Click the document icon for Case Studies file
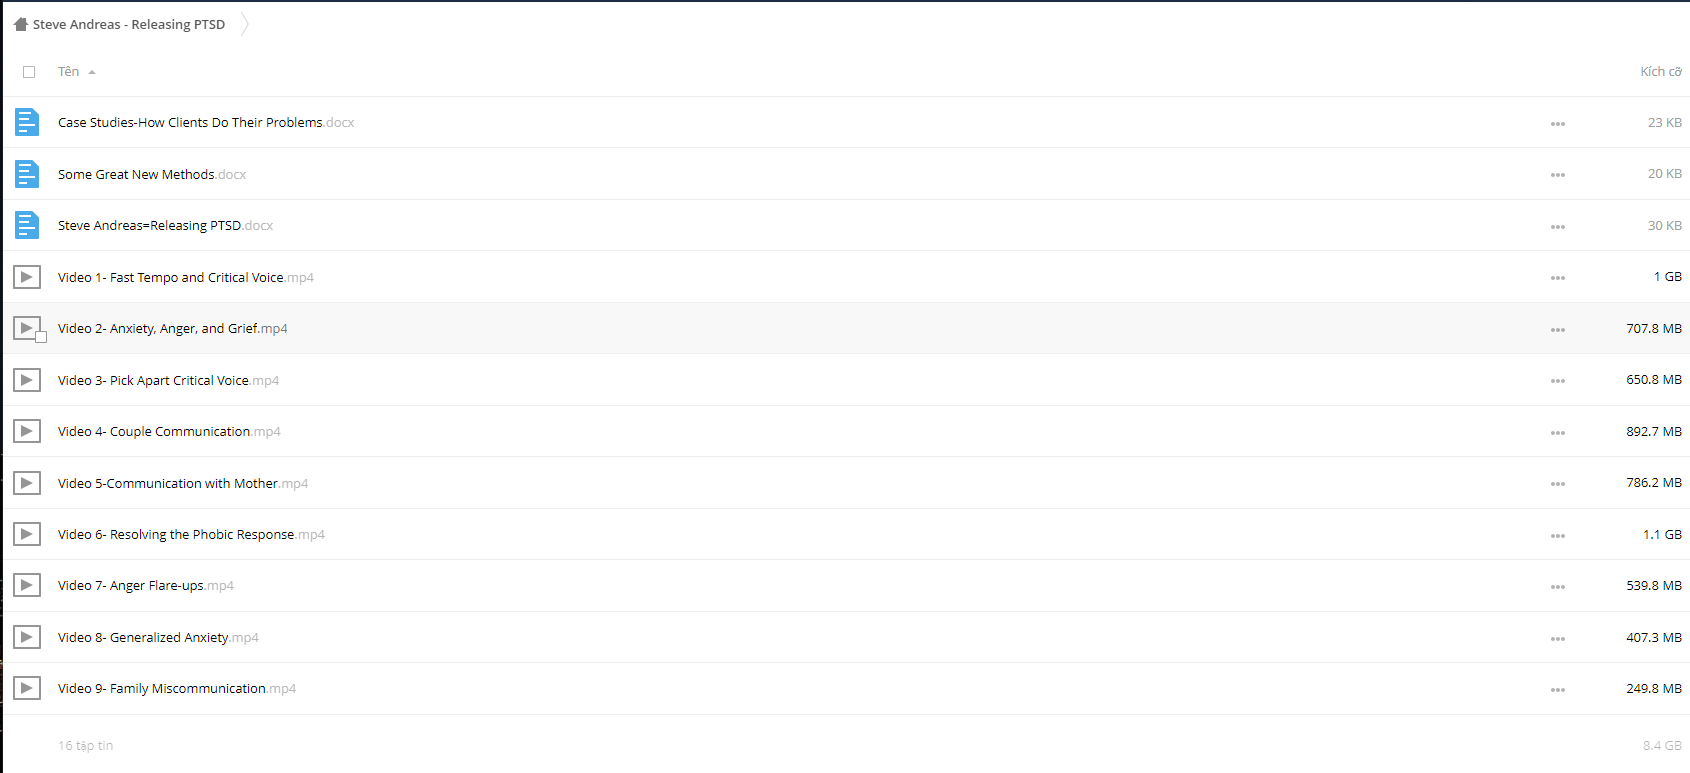 pyautogui.click(x=27, y=122)
